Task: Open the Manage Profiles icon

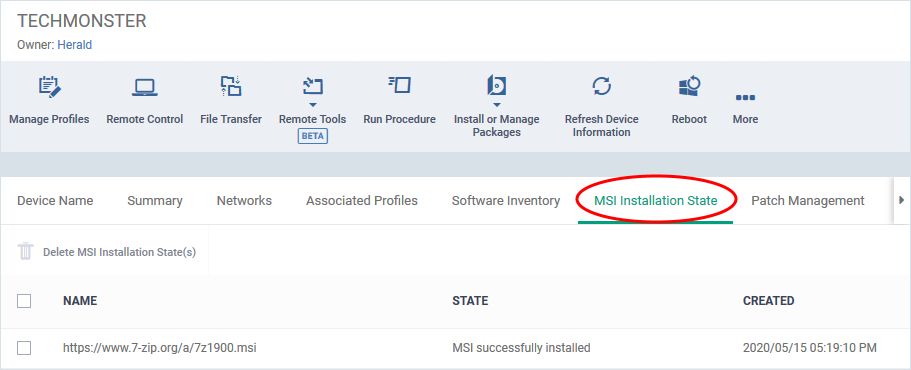Action: (49, 87)
